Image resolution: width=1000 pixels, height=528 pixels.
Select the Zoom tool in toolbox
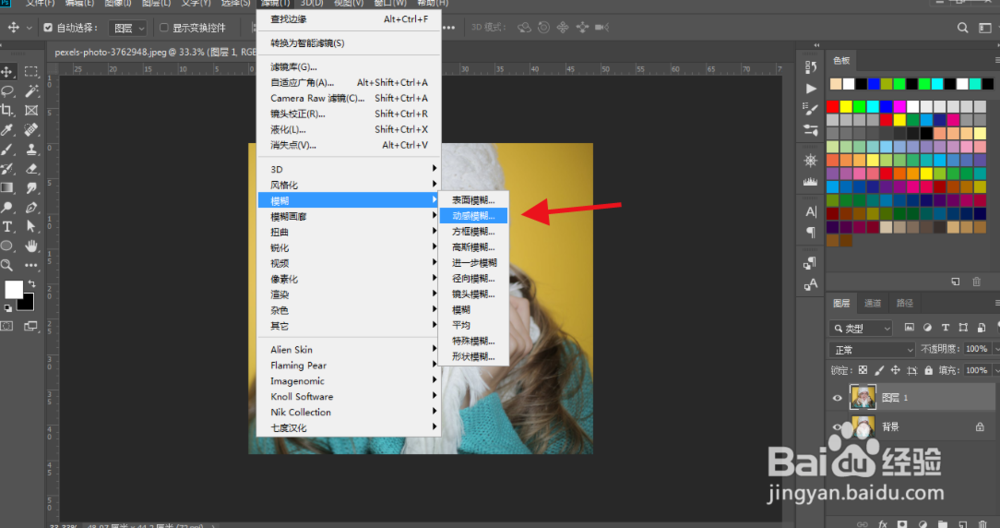[7, 265]
